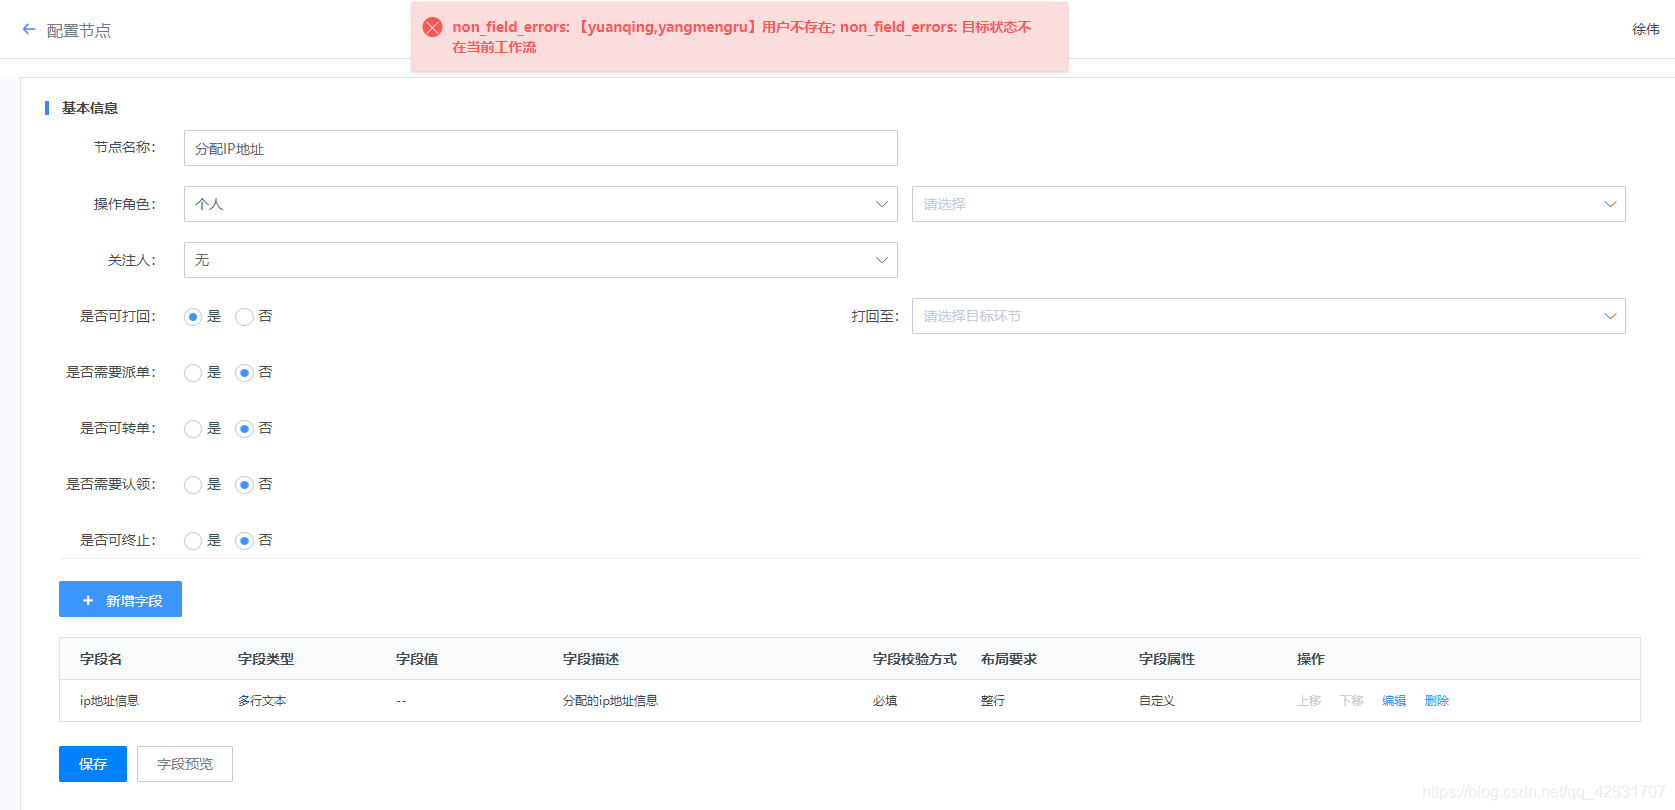Click 上移 in the ip地址信息 row
This screenshot has height=810, width=1675.
pos(1309,701)
